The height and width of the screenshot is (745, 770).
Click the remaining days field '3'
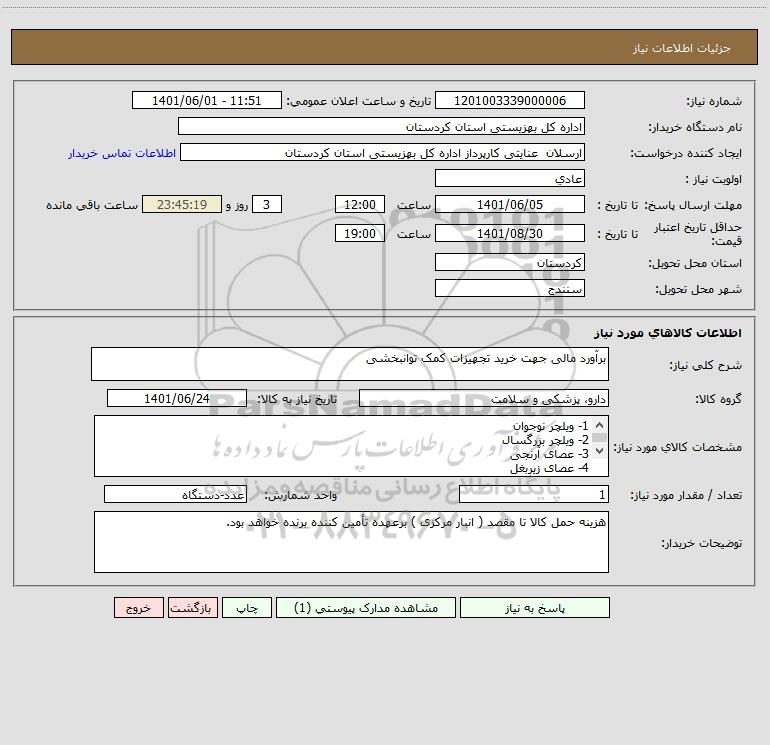click(267, 204)
